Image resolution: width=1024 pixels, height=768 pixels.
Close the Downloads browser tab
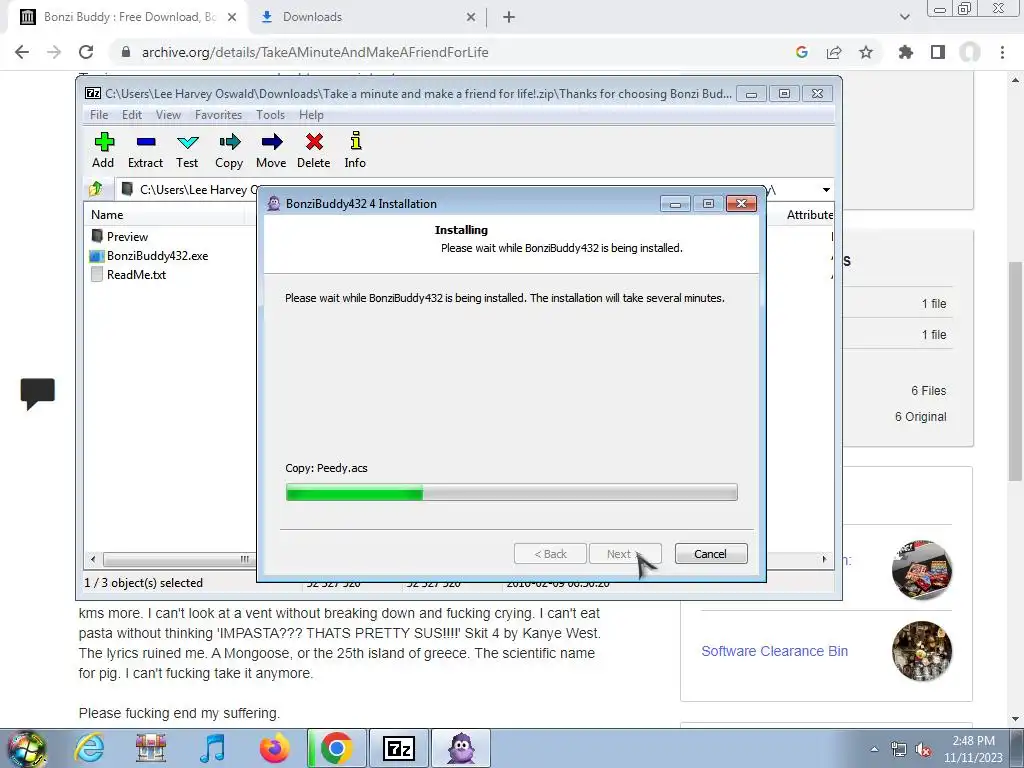(471, 17)
